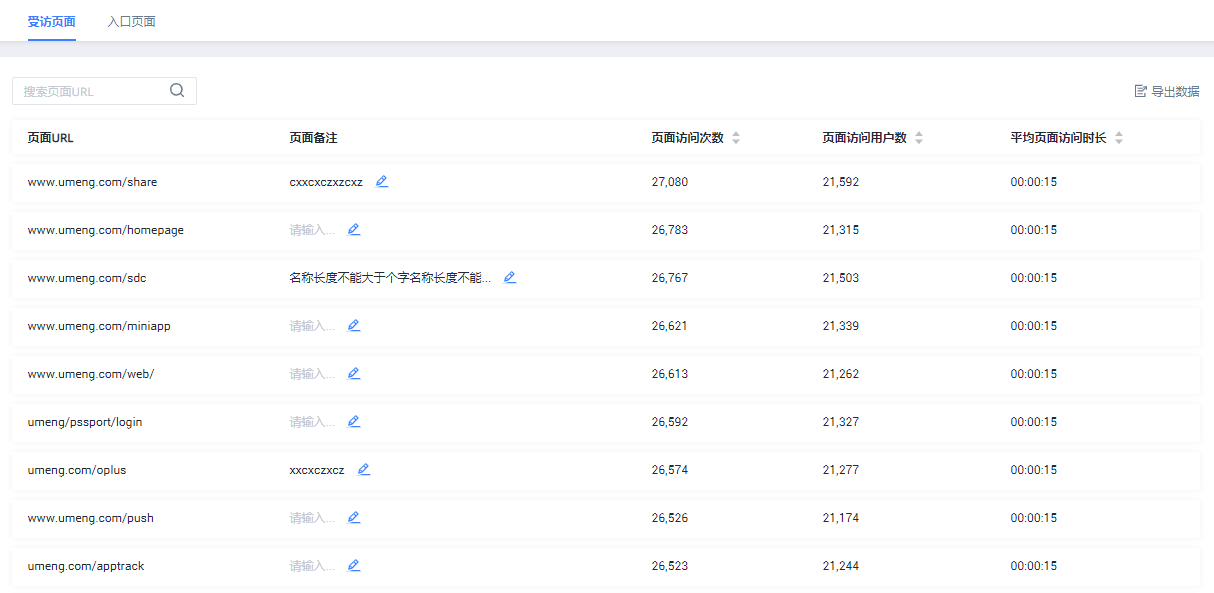Click pencil icon in www.umeng.com/sdc row

click(x=510, y=278)
